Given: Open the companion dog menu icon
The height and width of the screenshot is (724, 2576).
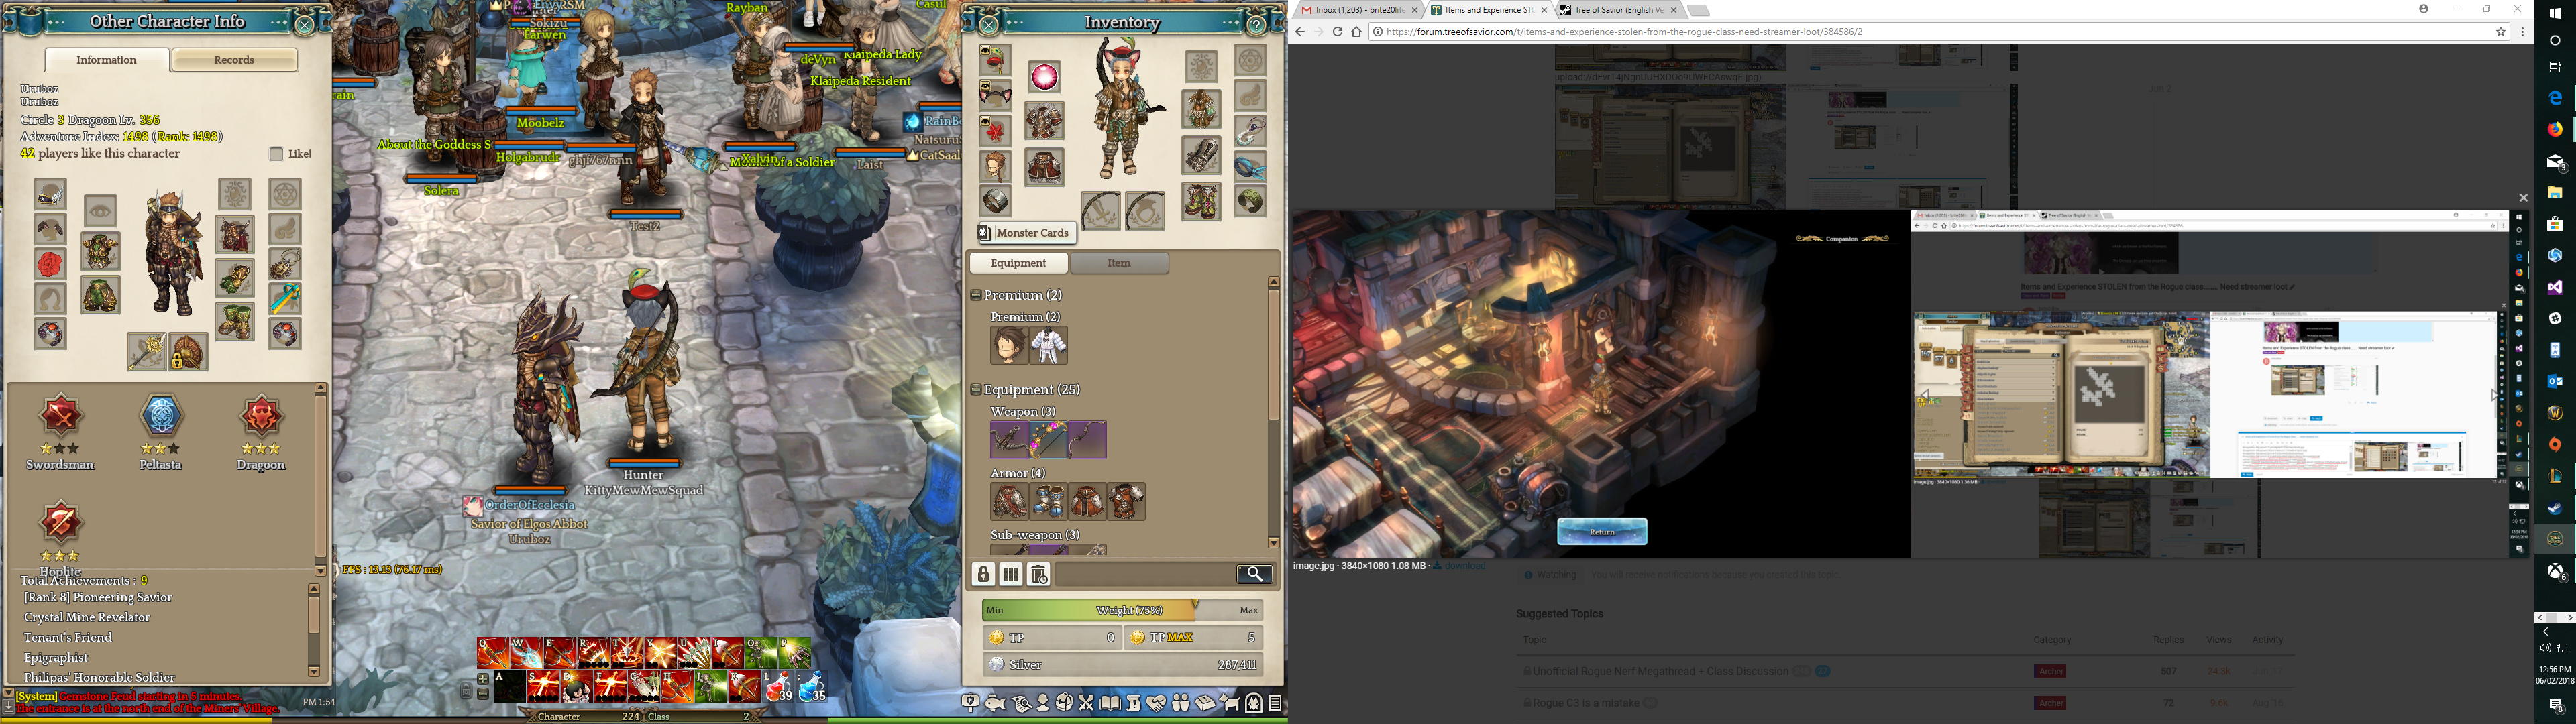Looking at the screenshot, I should pyautogui.click(x=1229, y=703).
